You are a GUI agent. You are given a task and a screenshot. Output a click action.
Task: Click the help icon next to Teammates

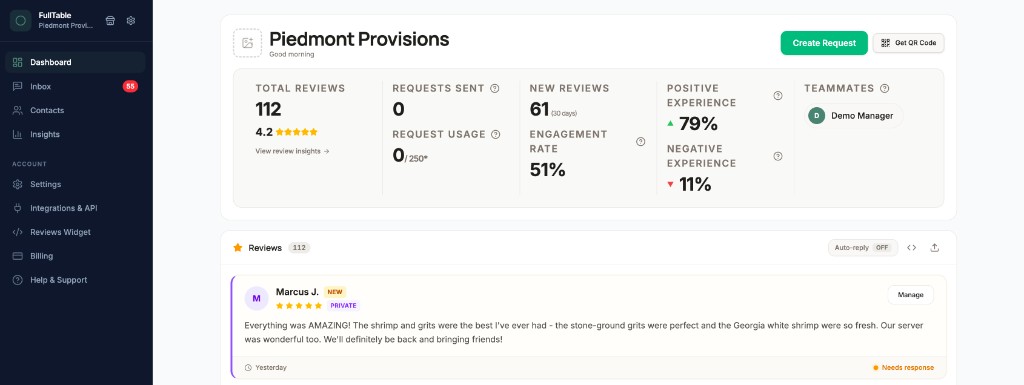(x=884, y=88)
